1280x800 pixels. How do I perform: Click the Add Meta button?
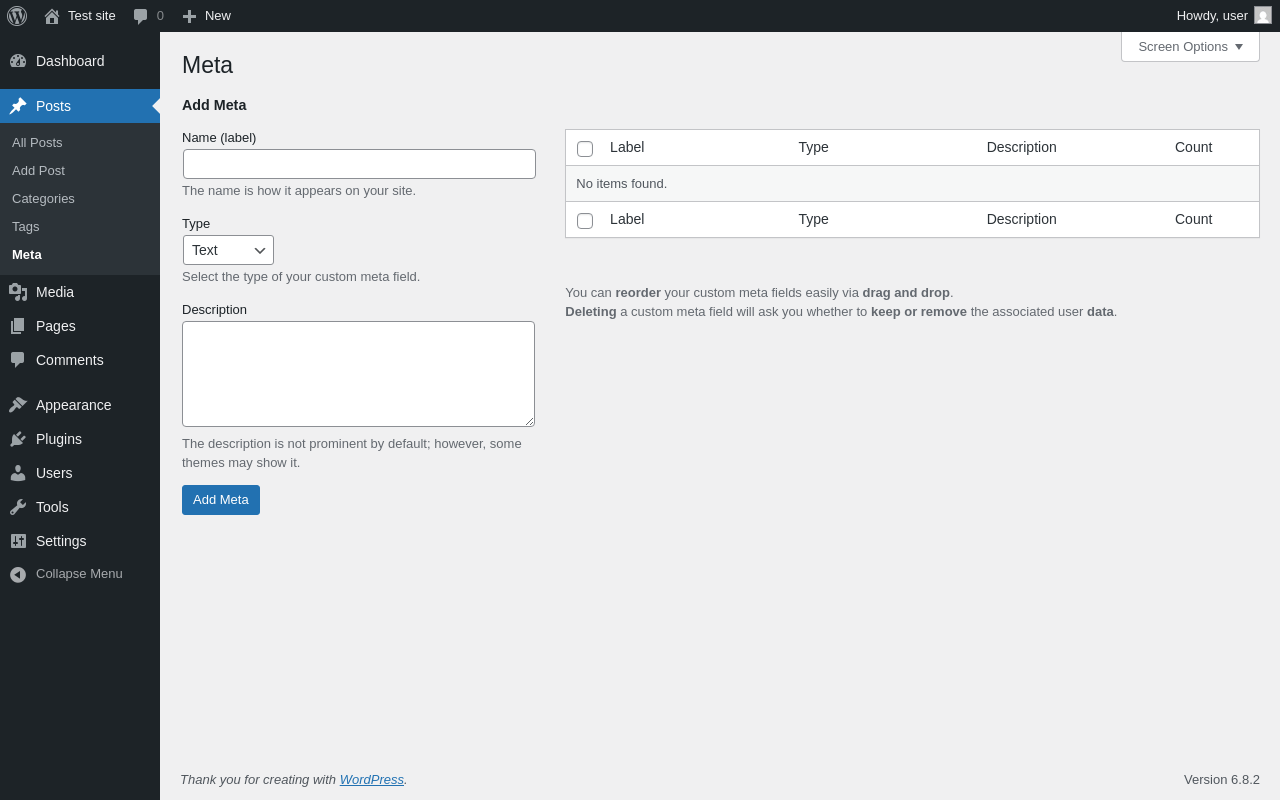[221, 500]
